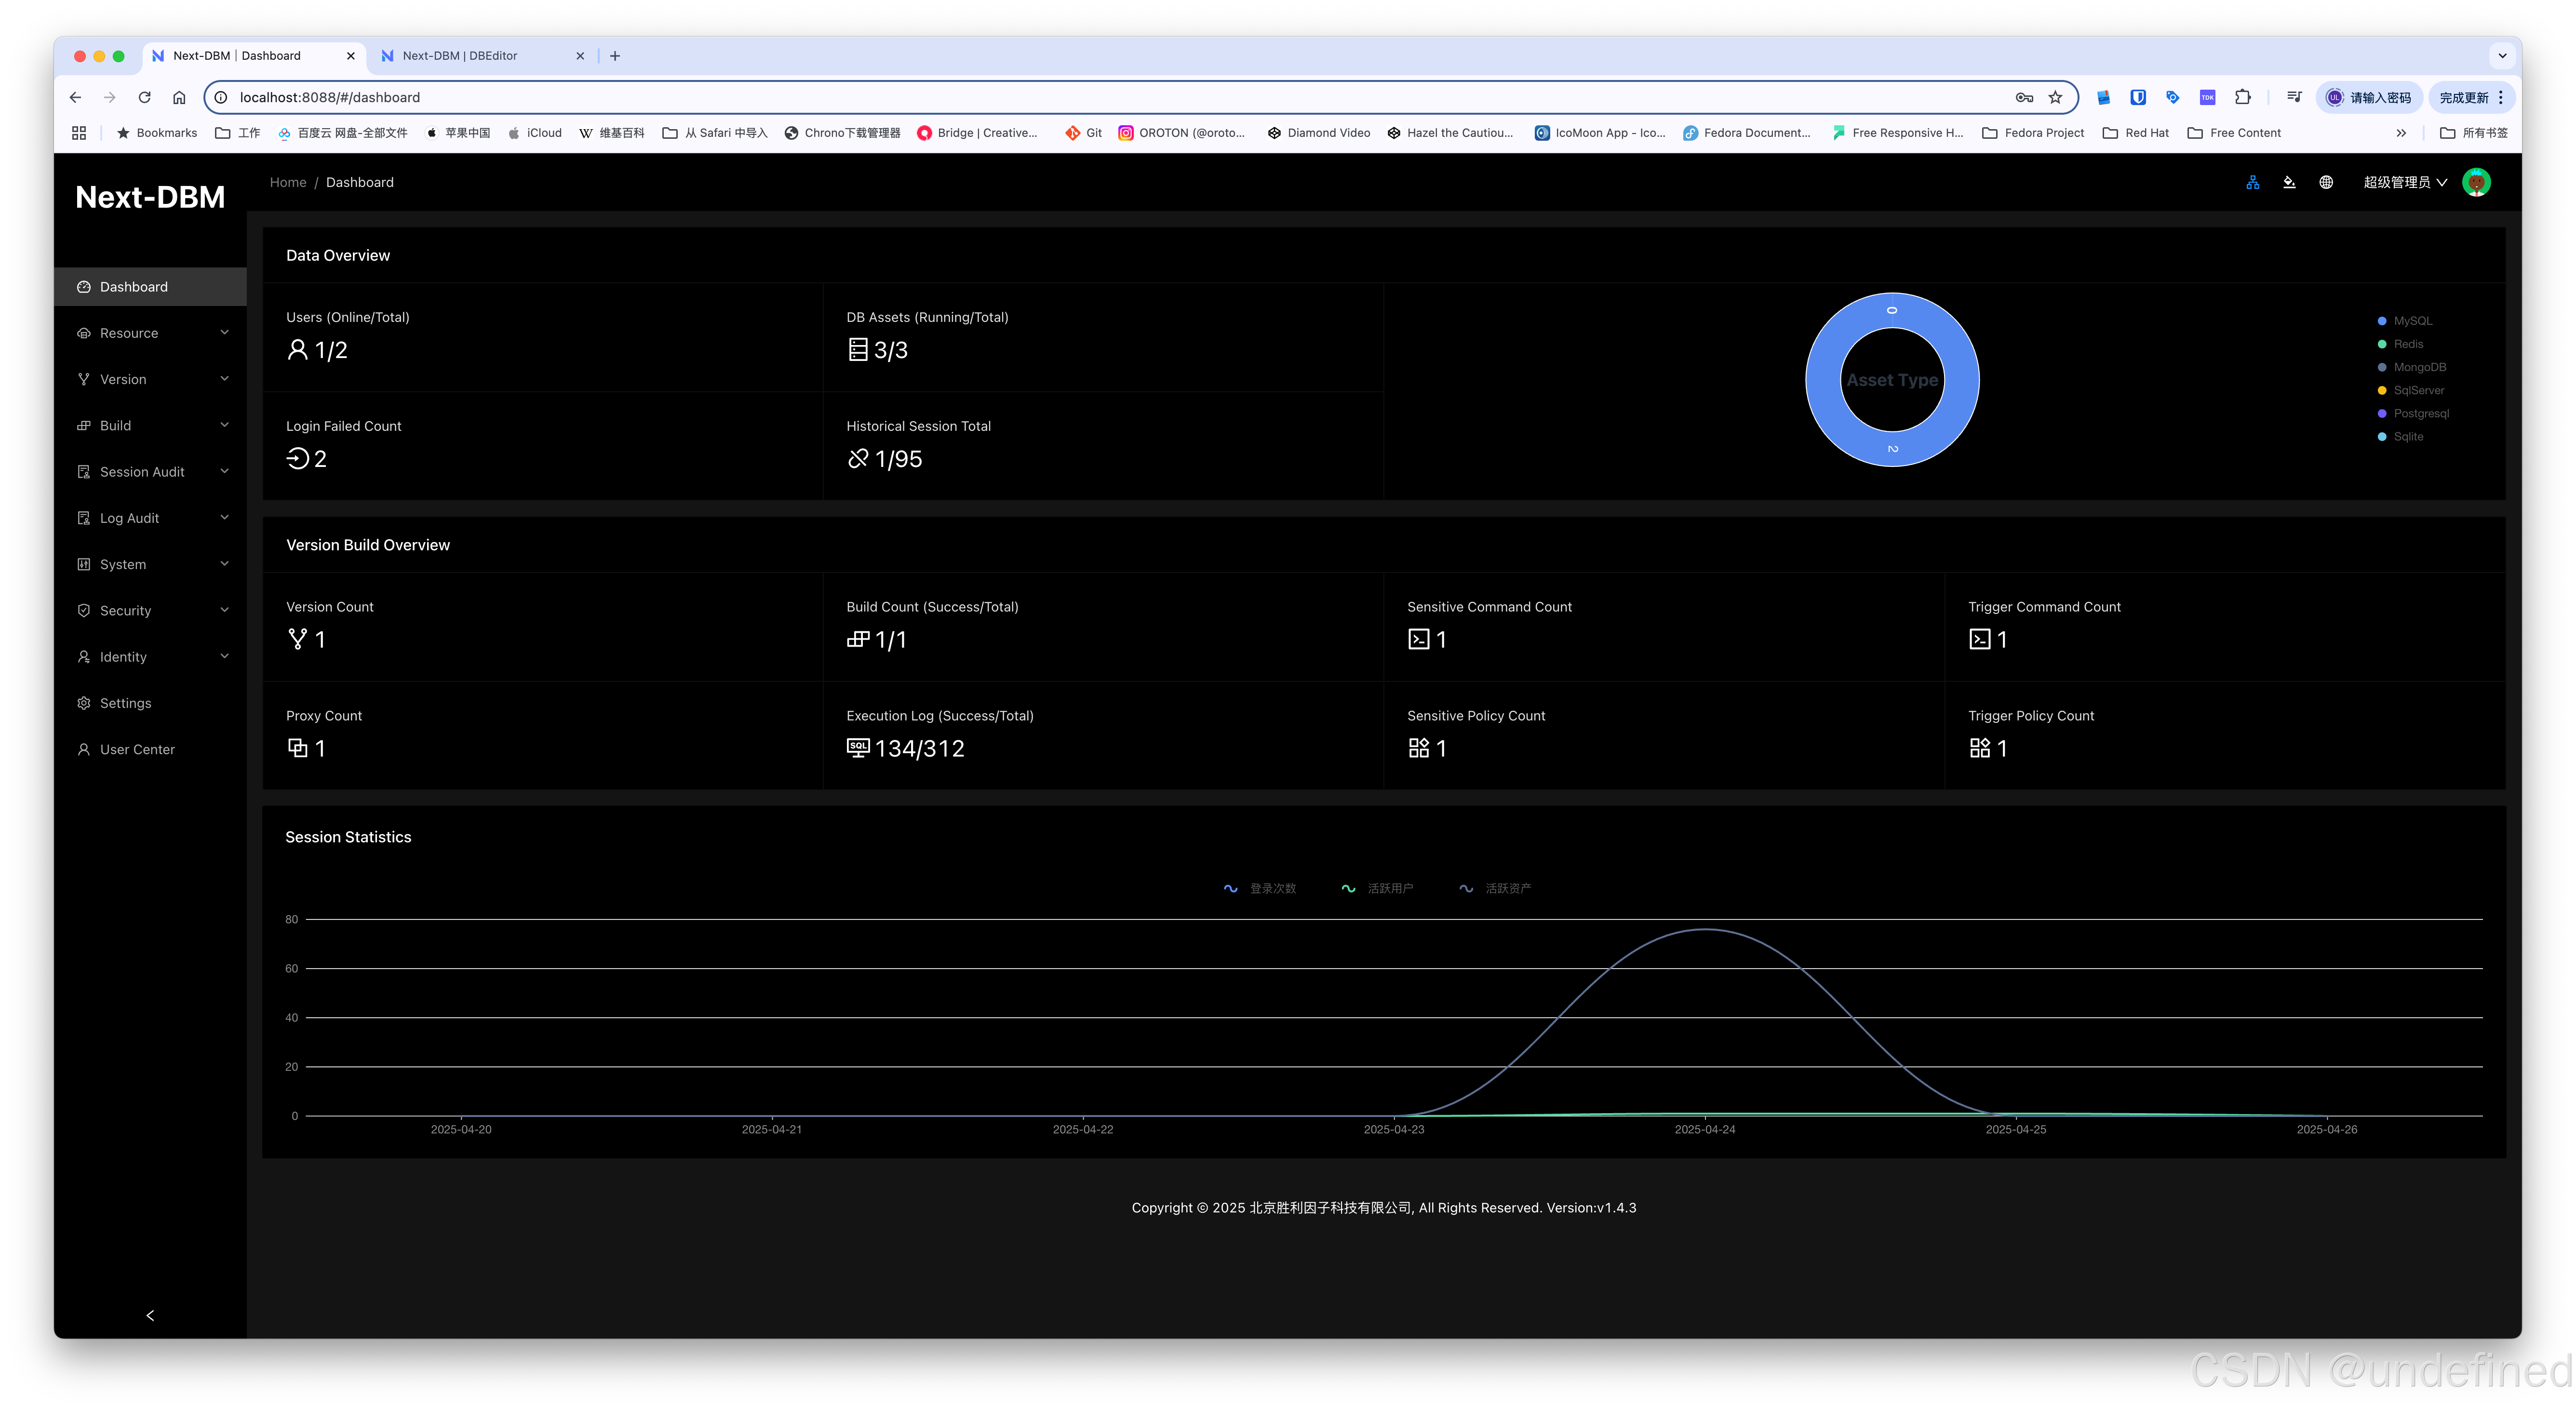Click the Home breadcrumb link
This screenshot has height=1410, width=2576.
288,182
